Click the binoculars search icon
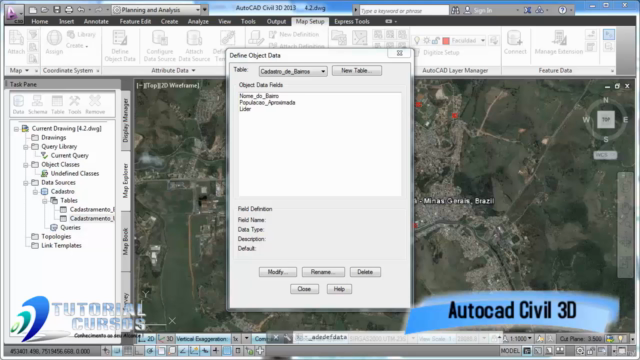The image size is (640, 360). (456, 11)
